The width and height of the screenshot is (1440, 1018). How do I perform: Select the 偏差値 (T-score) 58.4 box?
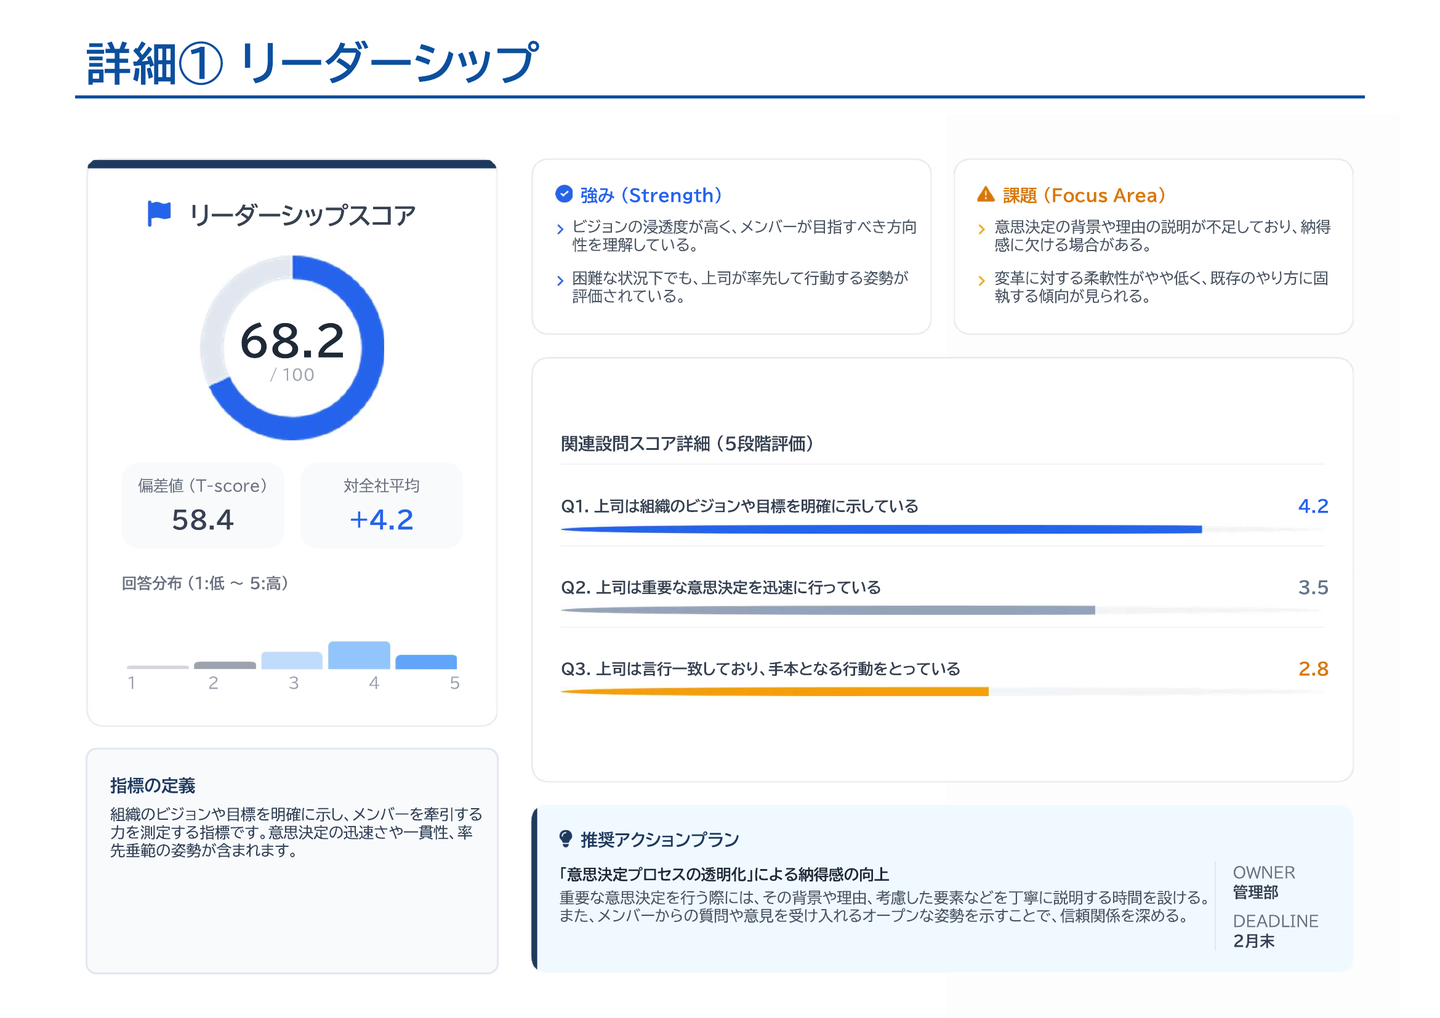tap(203, 505)
